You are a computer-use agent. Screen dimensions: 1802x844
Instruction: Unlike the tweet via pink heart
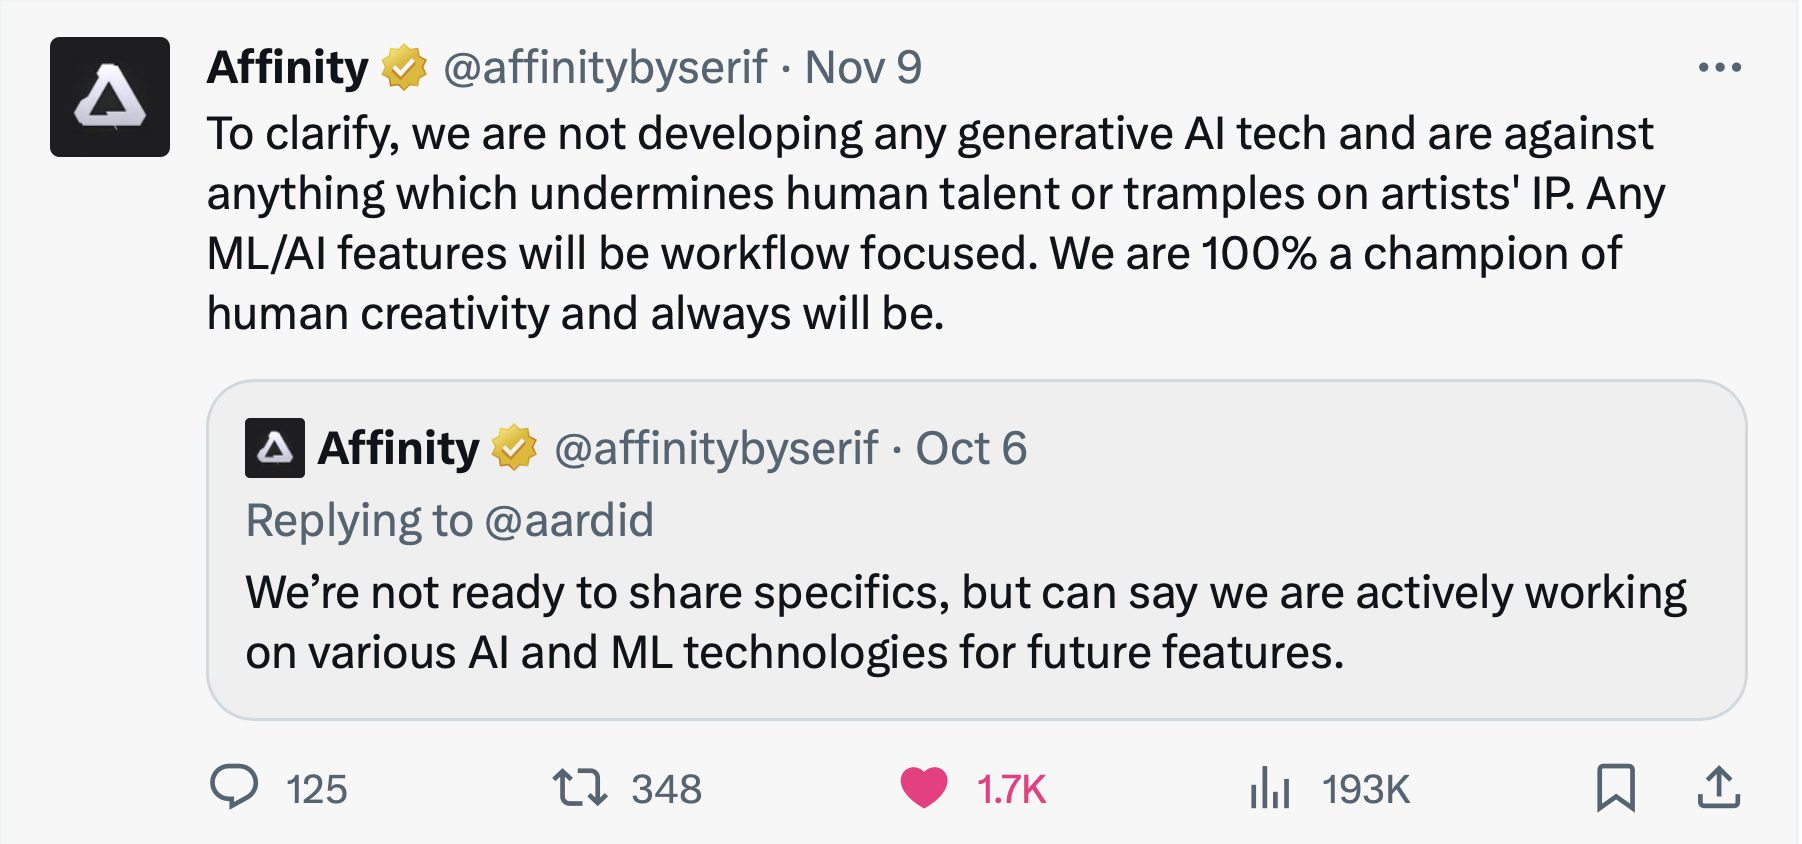[x=923, y=788]
